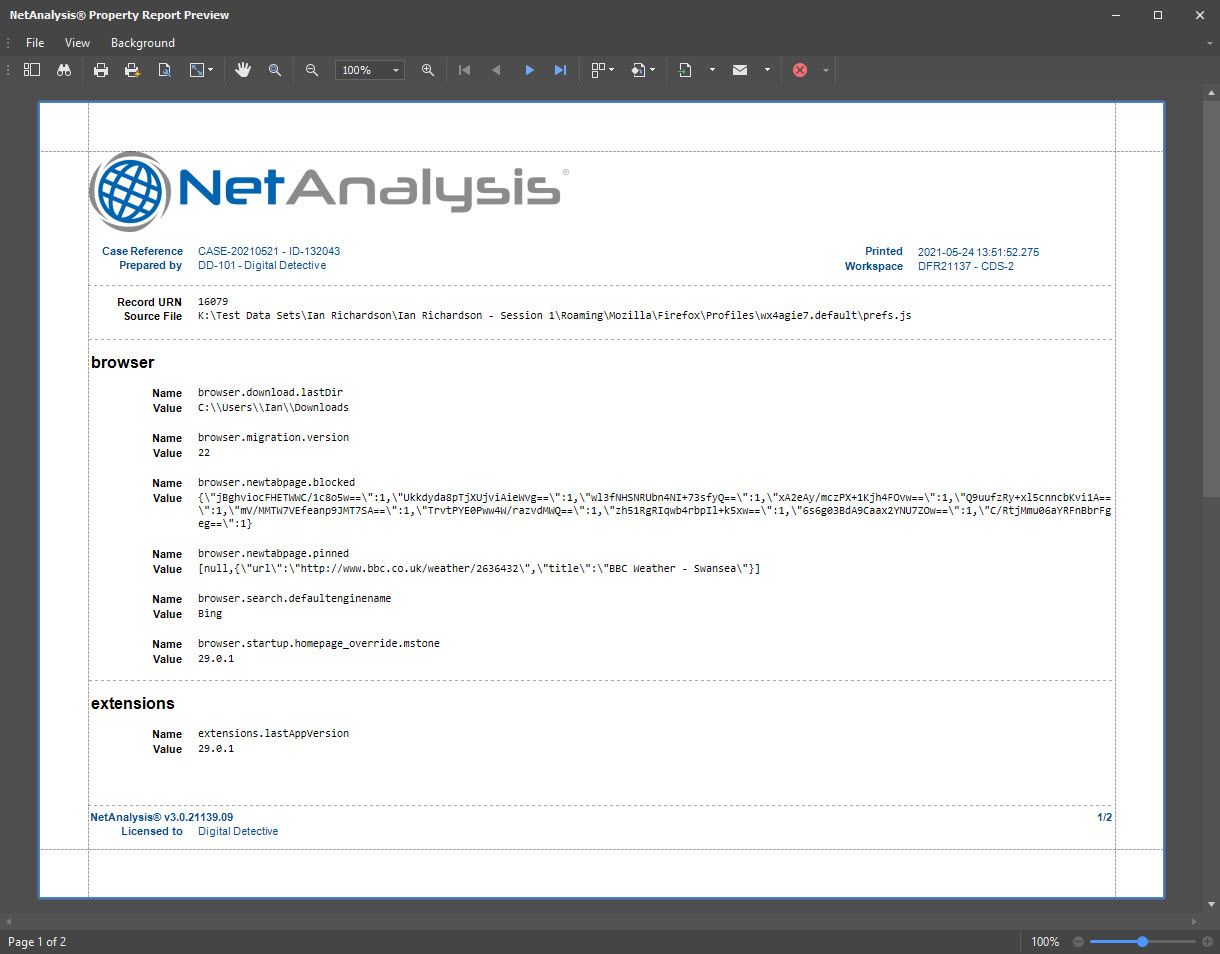The width and height of the screenshot is (1220, 954).
Task: Select the Hand pan tool
Action: click(243, 70)
